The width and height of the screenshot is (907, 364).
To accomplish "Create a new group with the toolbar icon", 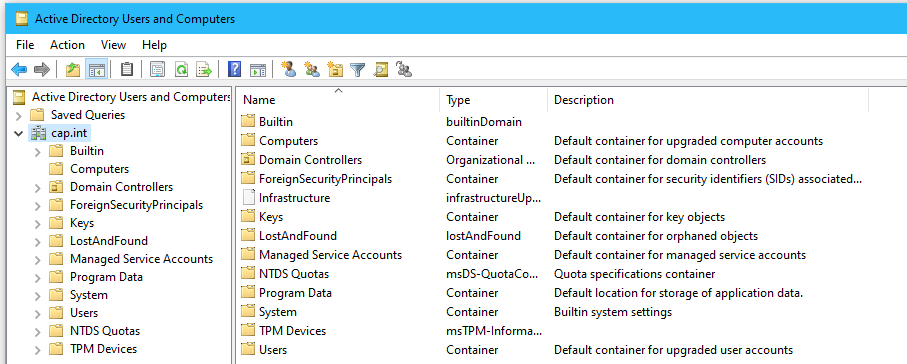I will tap(312, 70).
